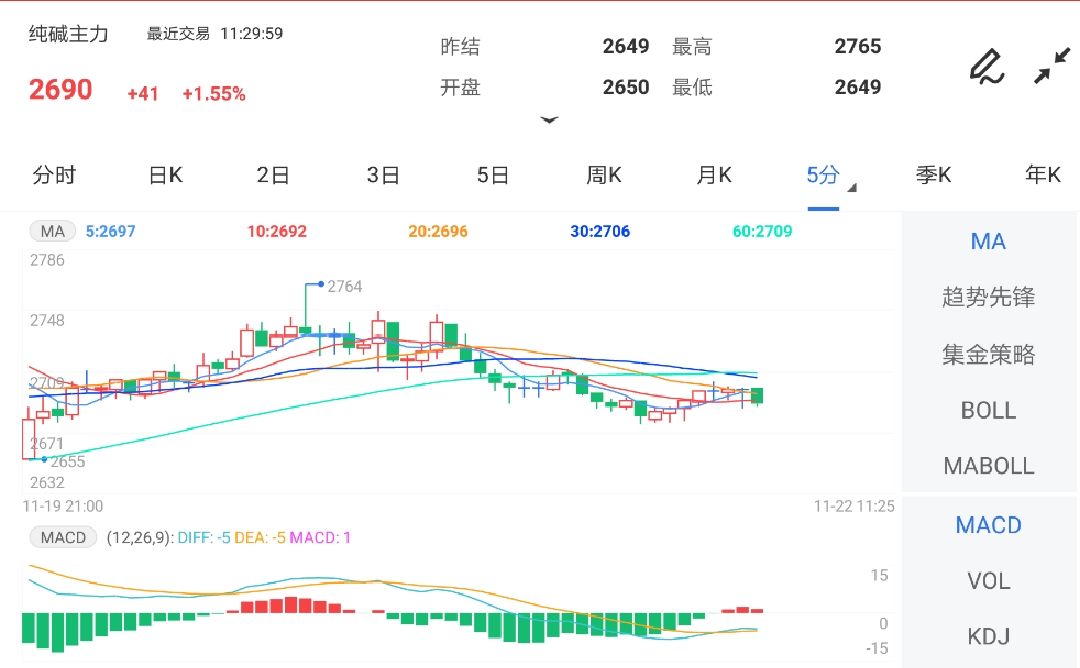Tap the start date 11-19 21:00

click(63, 506)
